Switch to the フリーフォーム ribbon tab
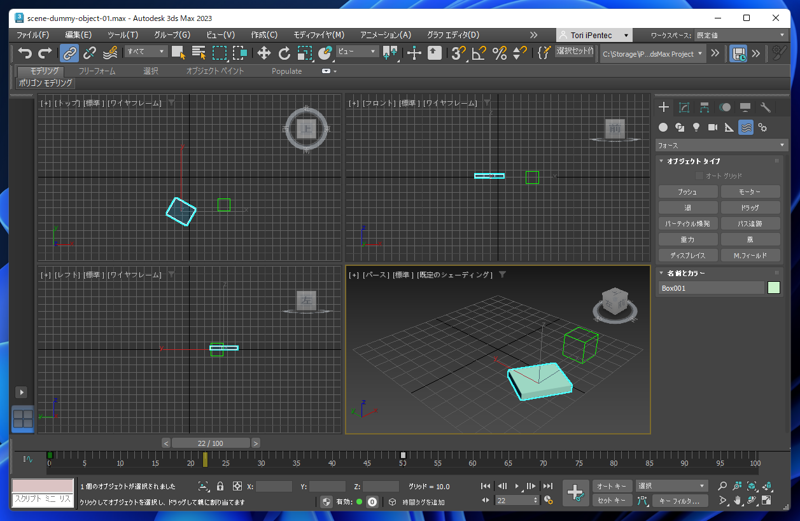800x521 pixels. coord(97,71)
